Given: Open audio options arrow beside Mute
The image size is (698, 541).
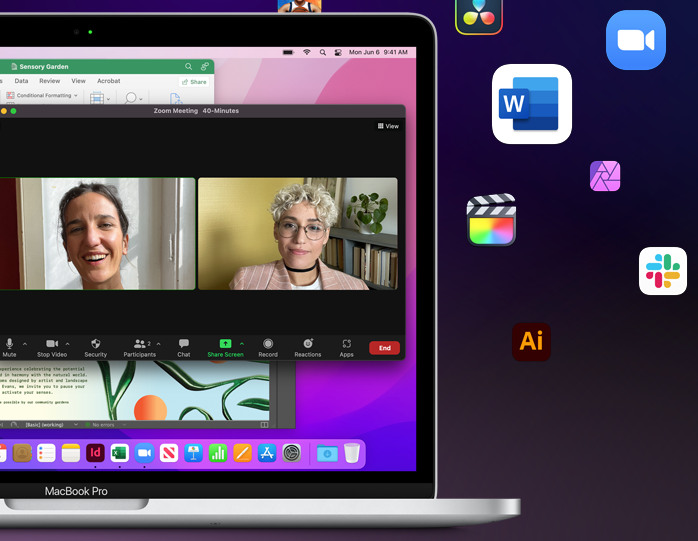Looking at the screenshot, I should click(x=25, y=344).
